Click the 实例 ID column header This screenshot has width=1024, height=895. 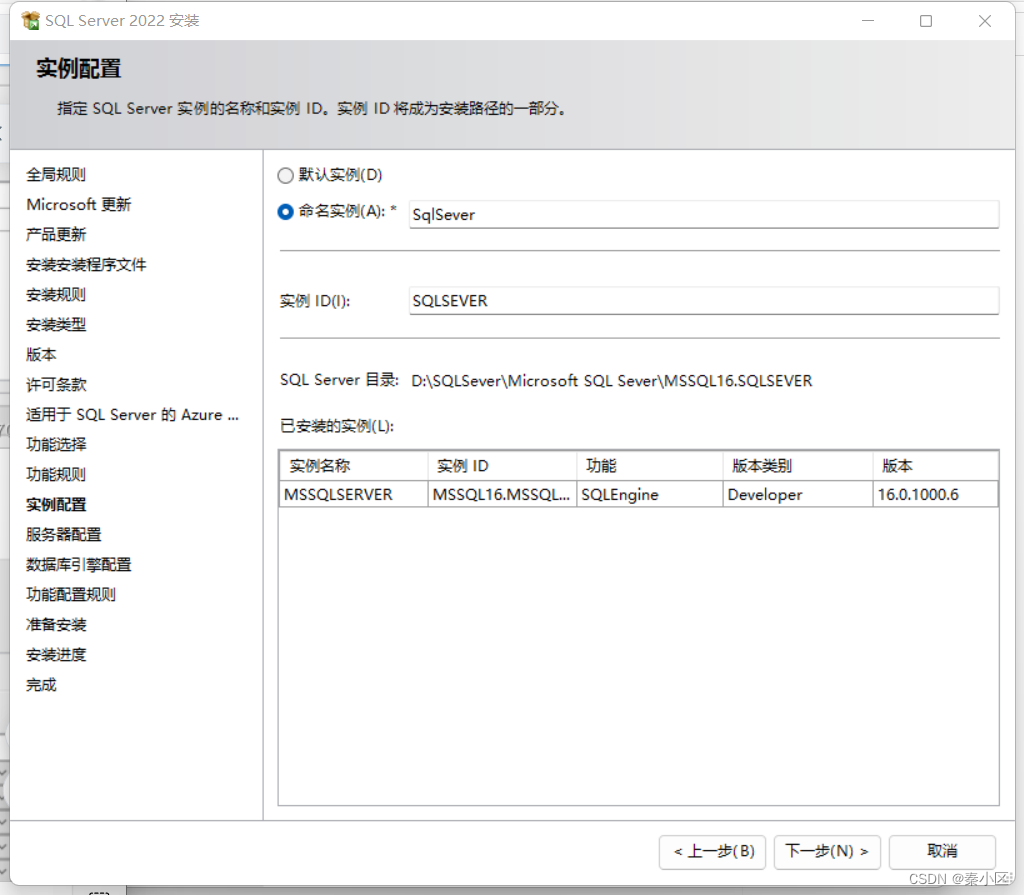click(502, 466)
